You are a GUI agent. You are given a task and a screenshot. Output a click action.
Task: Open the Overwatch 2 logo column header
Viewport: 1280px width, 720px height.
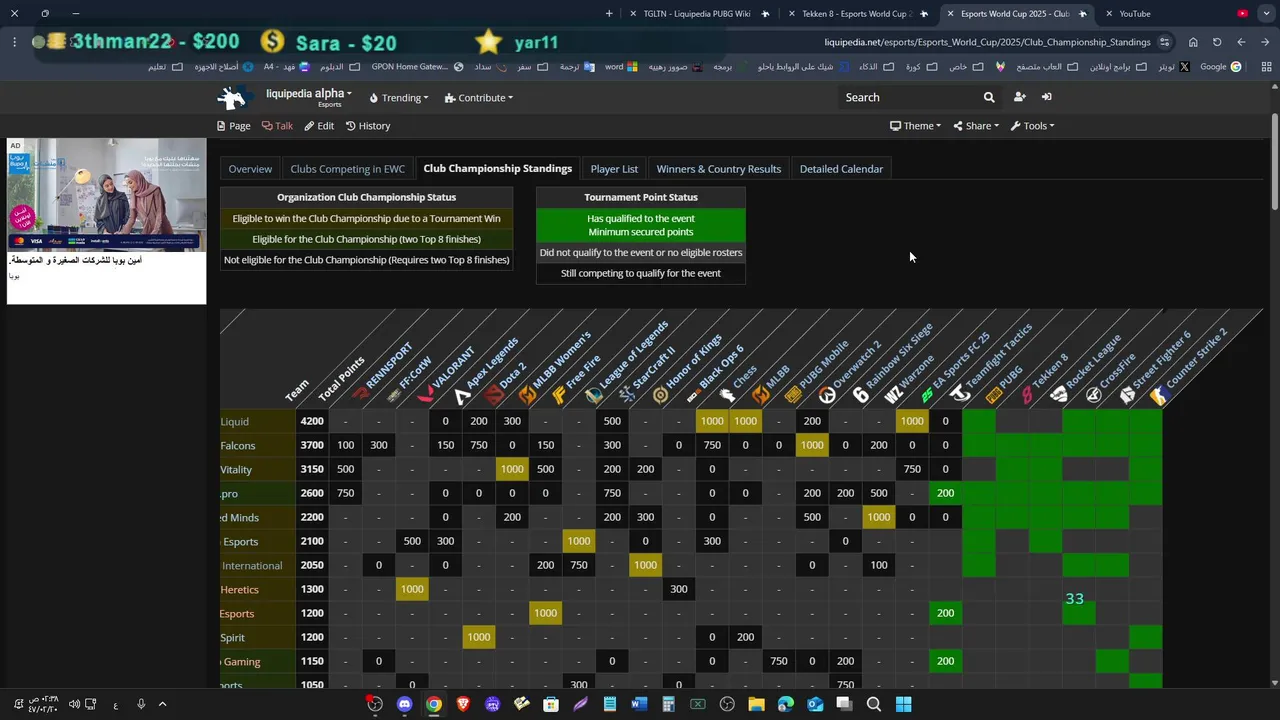click(827, 396)
